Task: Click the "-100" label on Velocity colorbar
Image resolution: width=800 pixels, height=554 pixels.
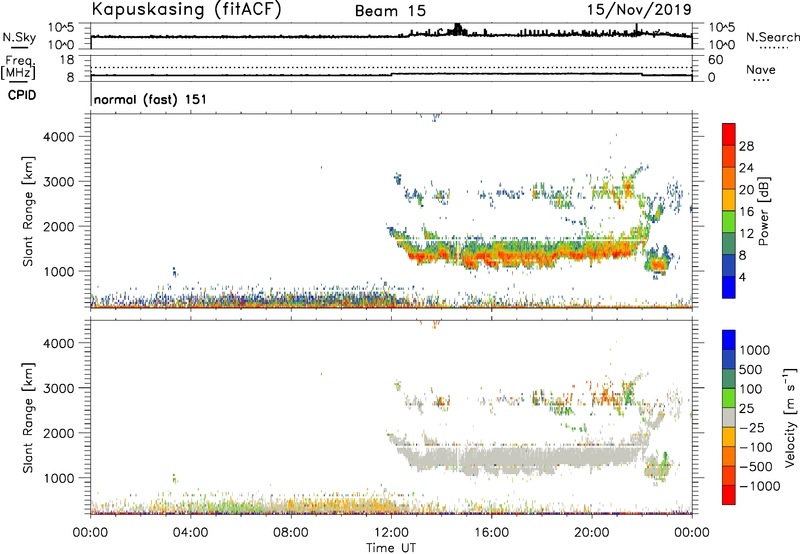Action: pos(756,447)
